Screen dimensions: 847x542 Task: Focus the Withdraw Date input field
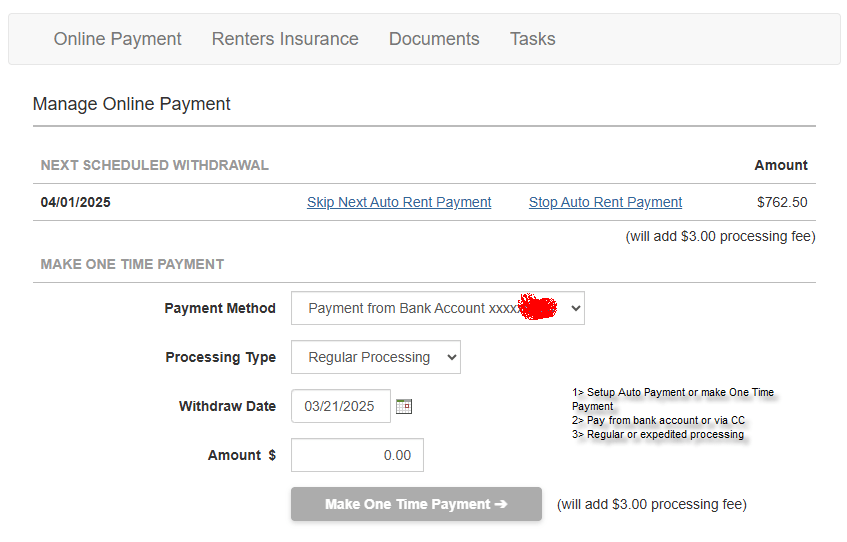(340, 406)
